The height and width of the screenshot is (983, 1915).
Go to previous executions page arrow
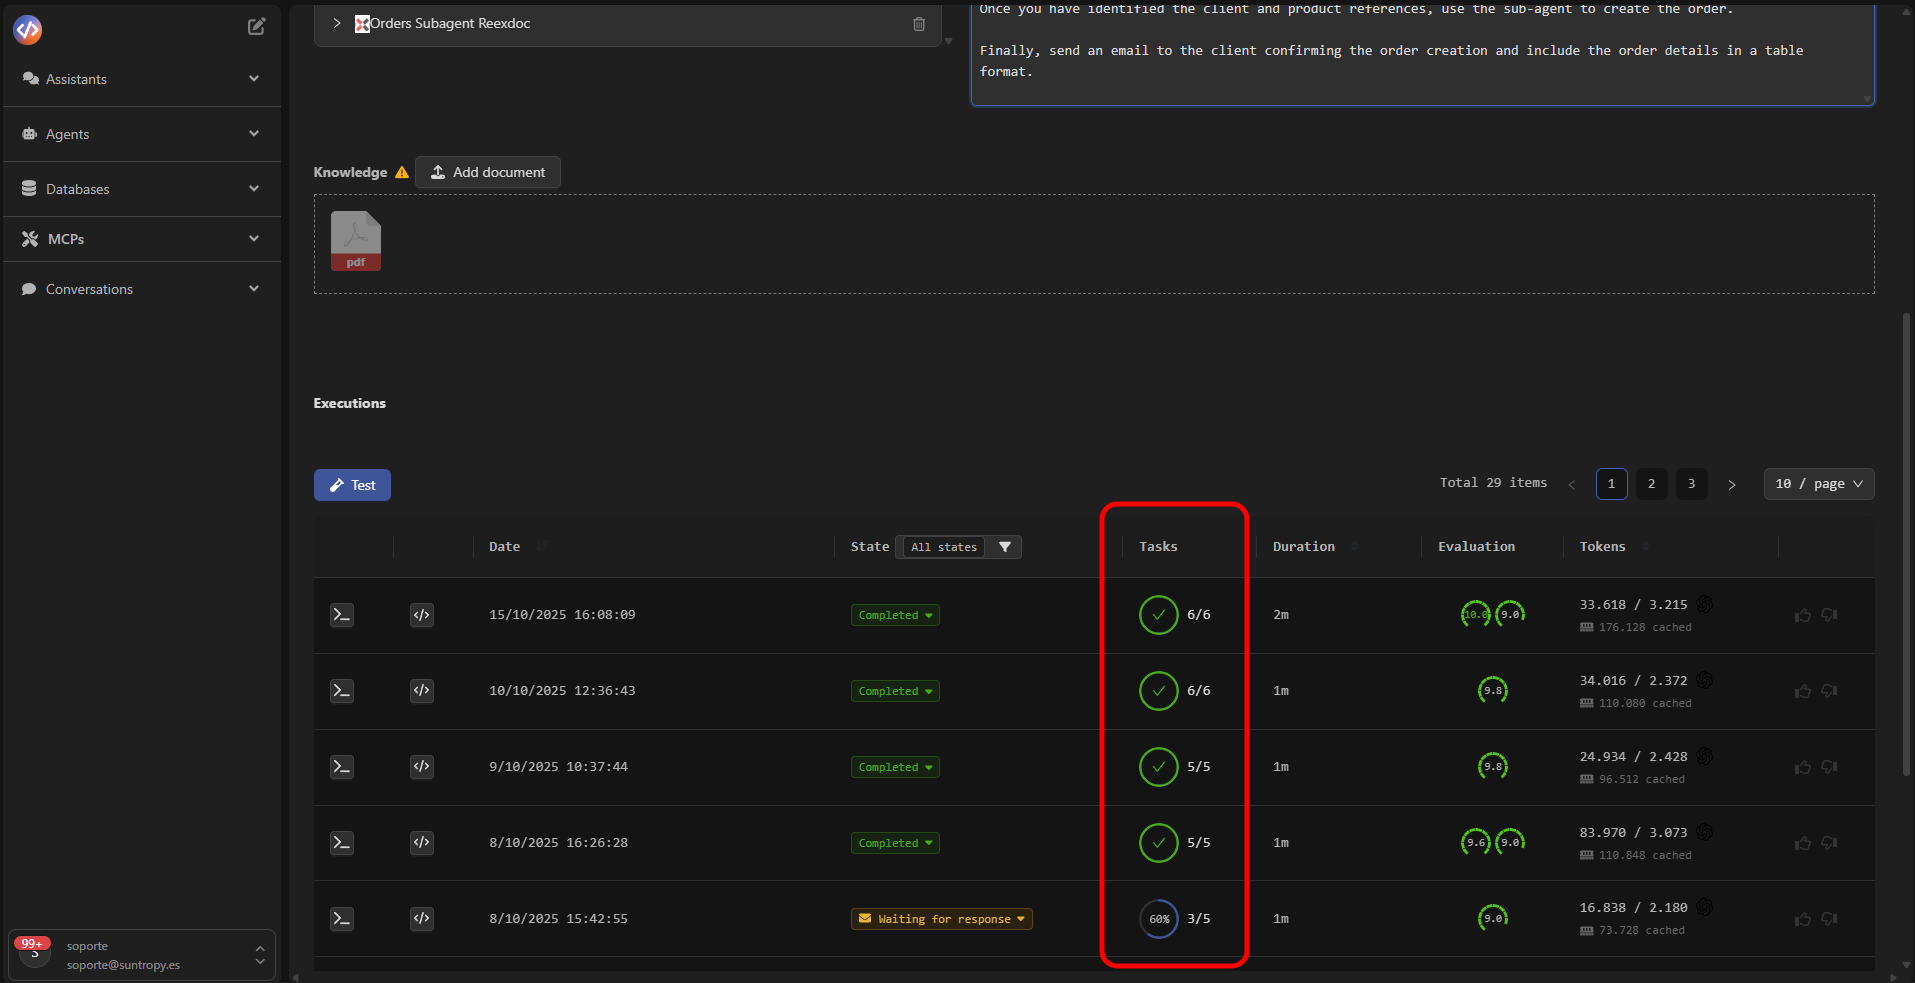pos(1572,485)
